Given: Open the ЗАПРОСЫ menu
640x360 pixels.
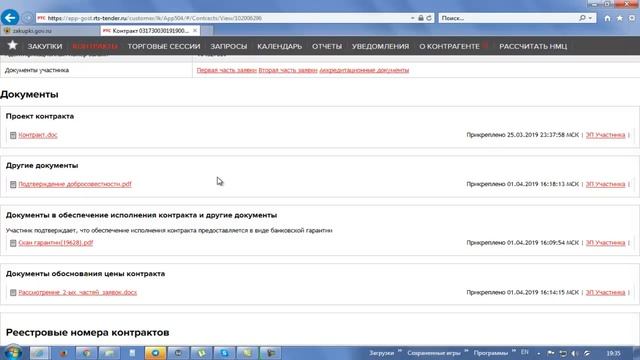Looking at the screenshot, I should [229, 47].
